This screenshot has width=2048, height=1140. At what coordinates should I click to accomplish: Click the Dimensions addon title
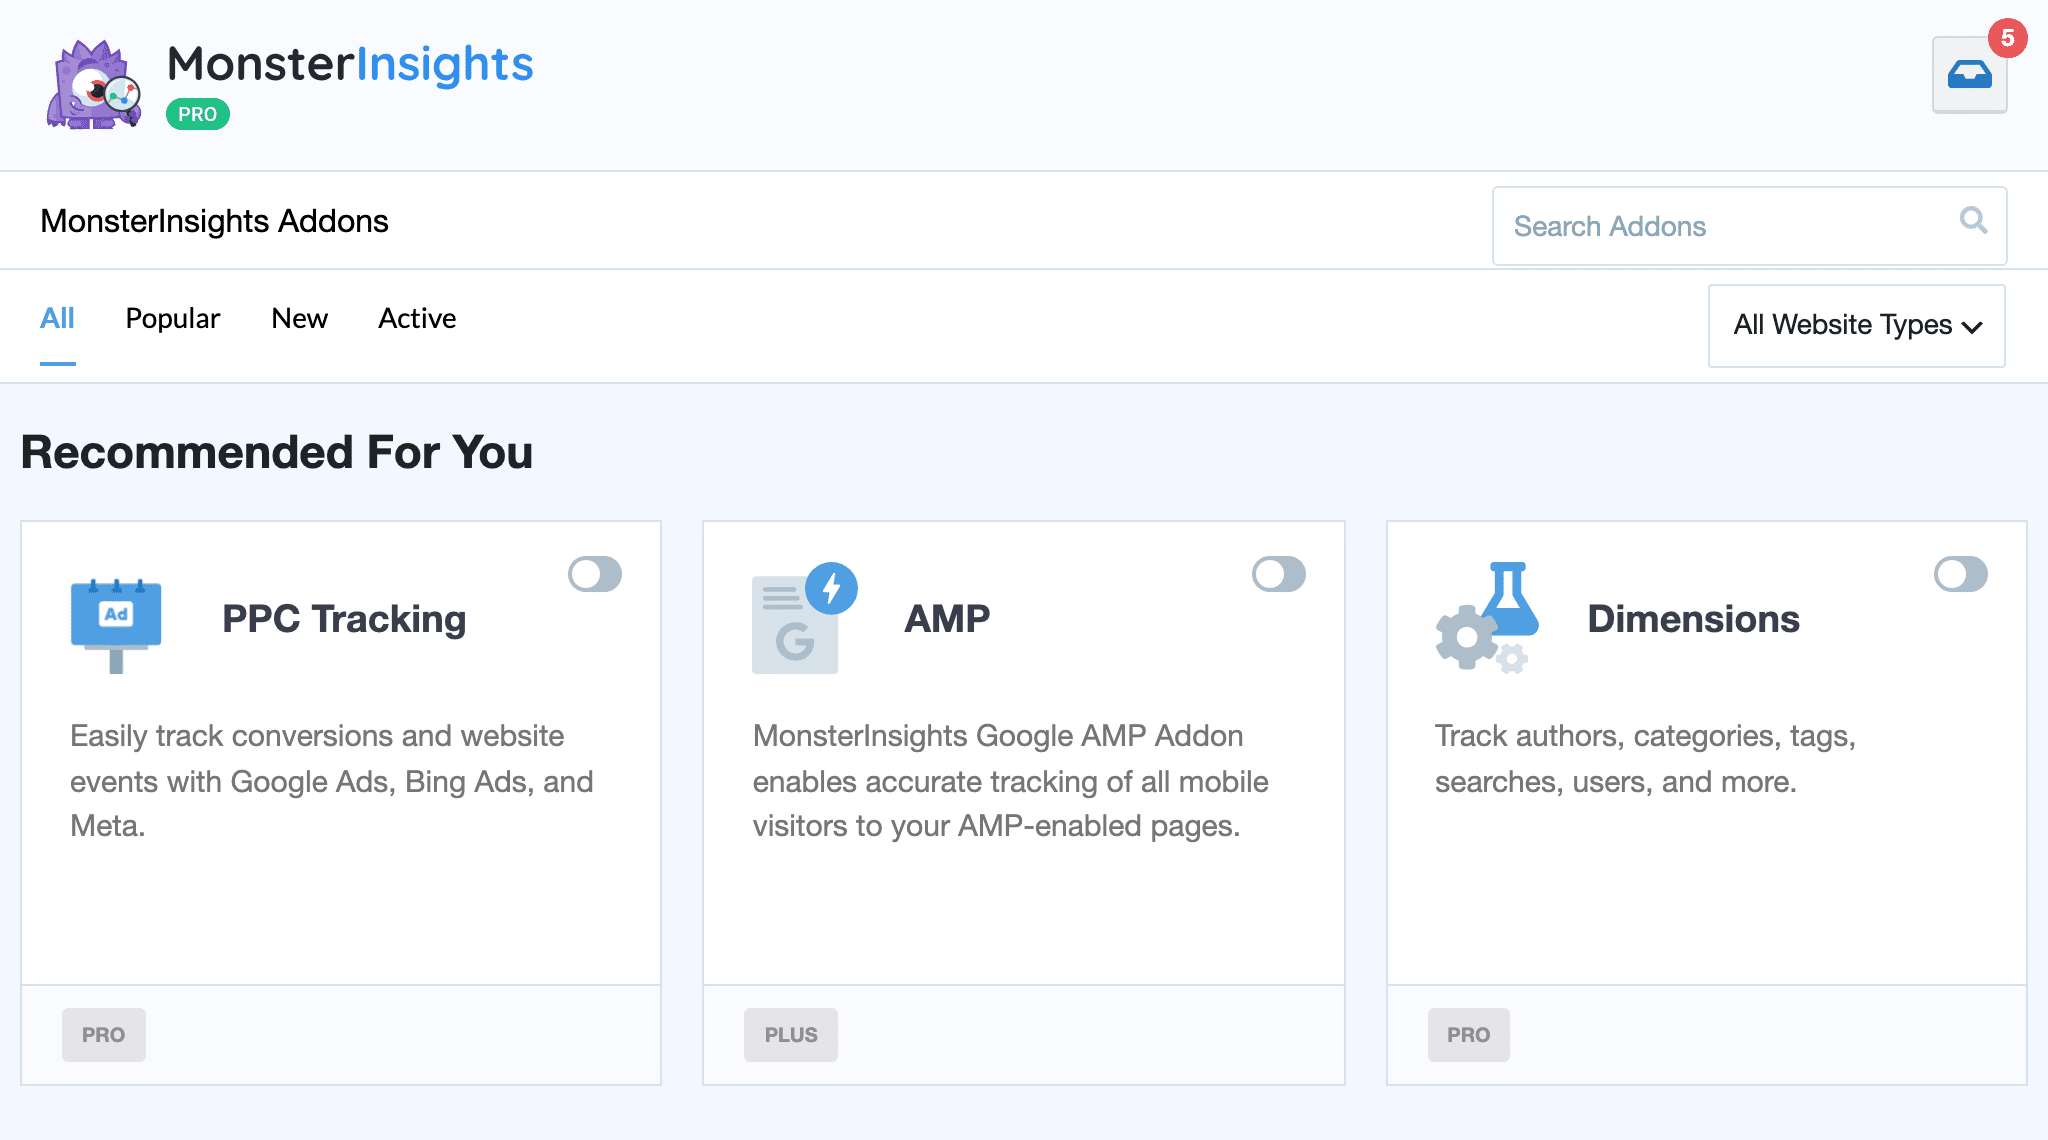point(1693,619)
